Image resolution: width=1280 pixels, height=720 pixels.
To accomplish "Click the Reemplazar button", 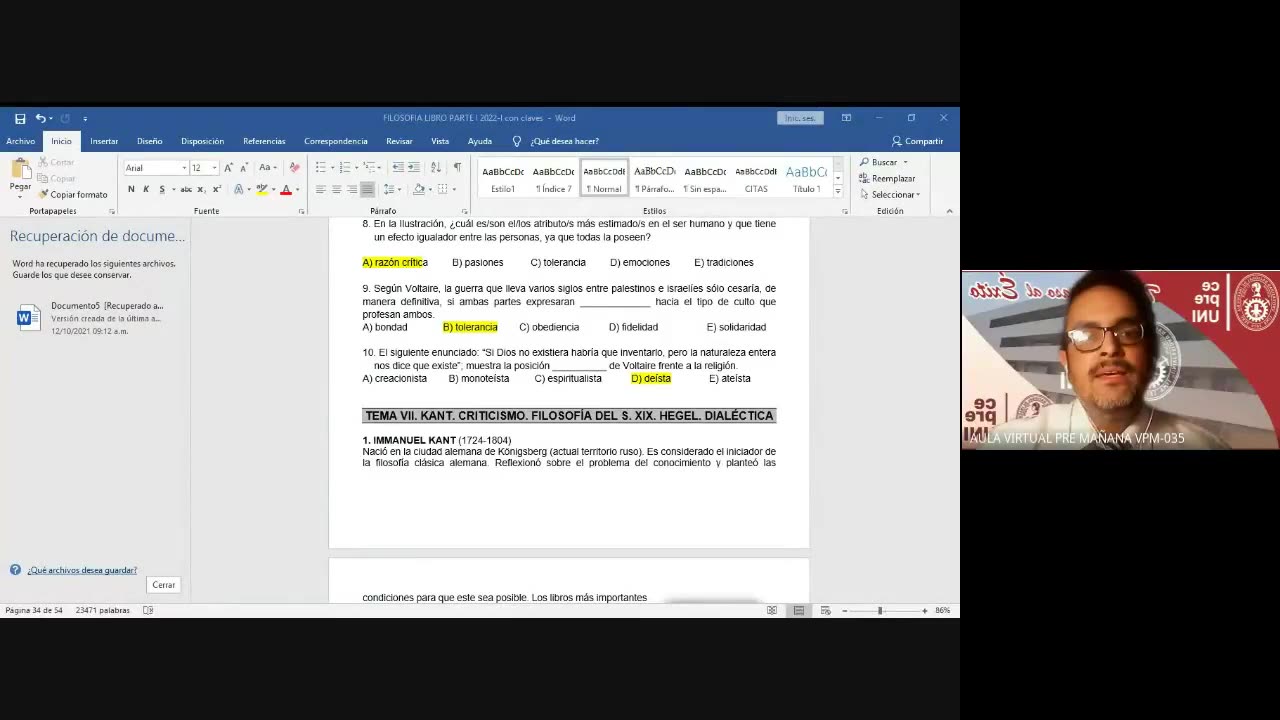I will click(x=887, y=178).
